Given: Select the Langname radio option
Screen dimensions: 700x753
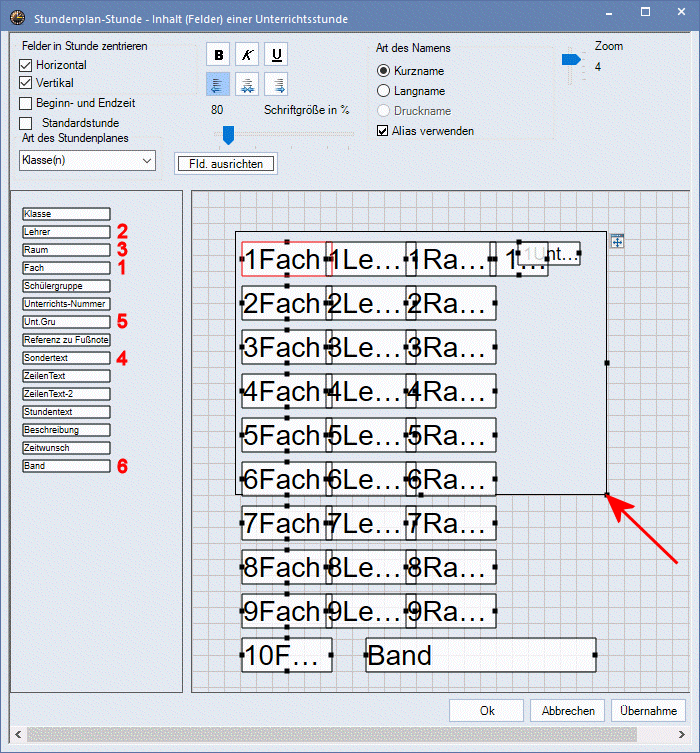Looking at the screenshot, I should [383, 91].
